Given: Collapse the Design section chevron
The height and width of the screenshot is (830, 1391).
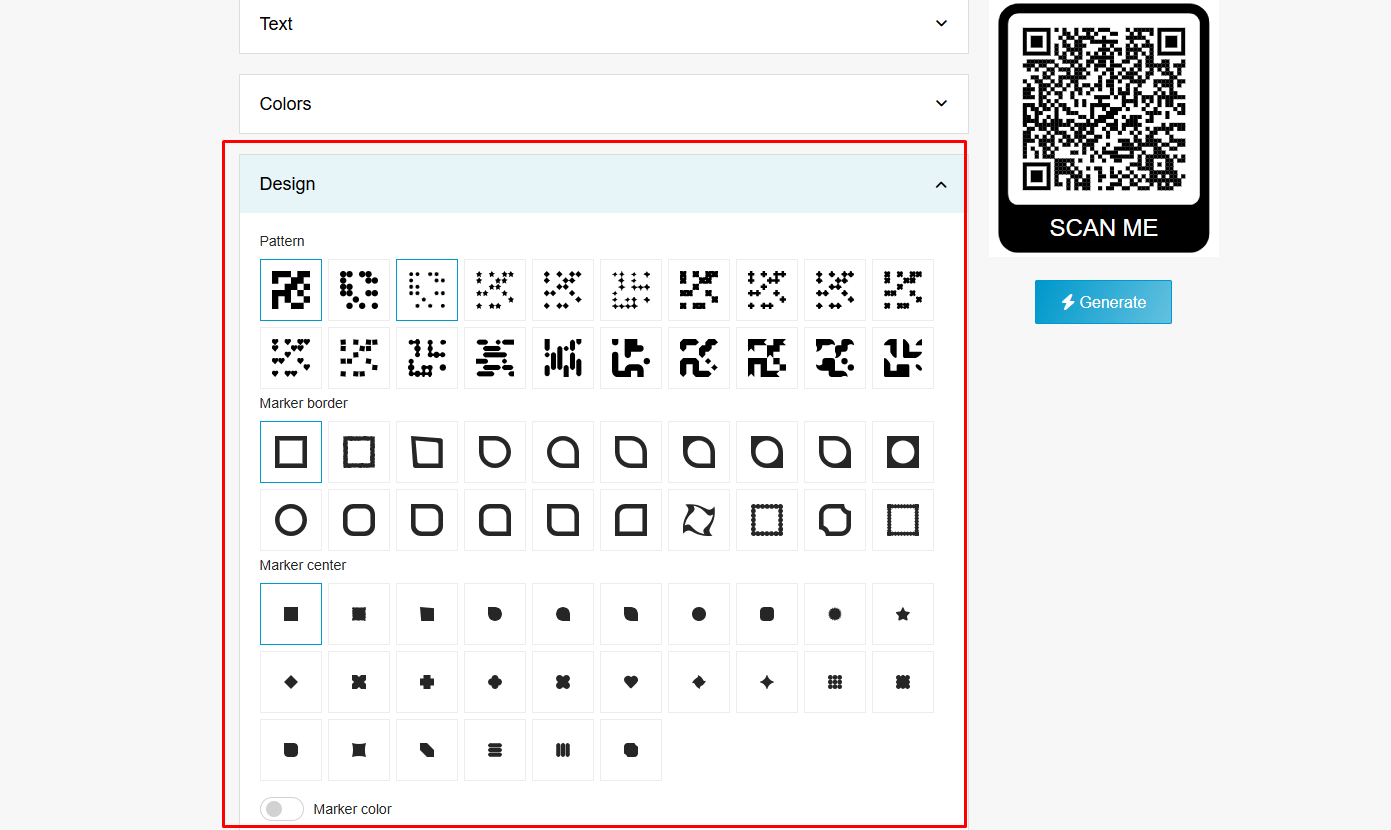Looking at the screenshot, I should tap(941, 184).
